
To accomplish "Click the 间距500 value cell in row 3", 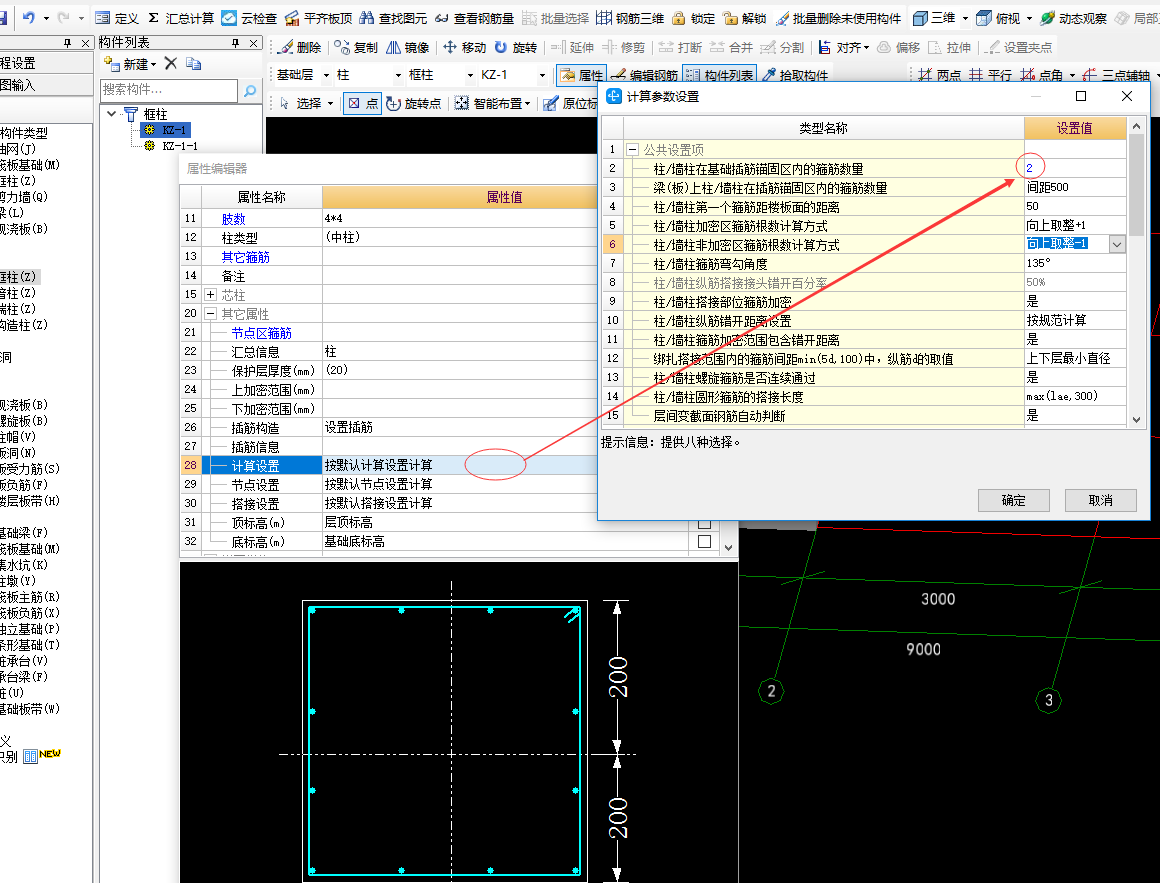I will [1075, 187].
